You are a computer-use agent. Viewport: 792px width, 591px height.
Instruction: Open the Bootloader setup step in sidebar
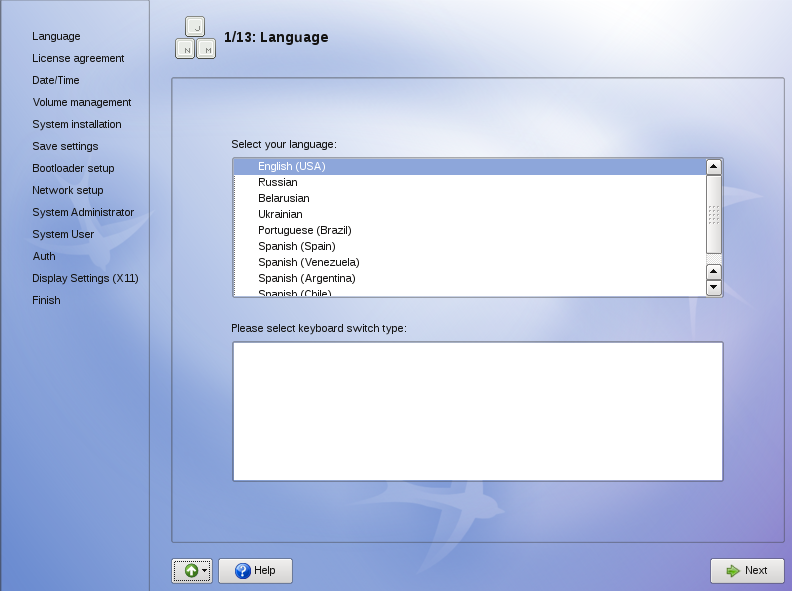click(73, 168)
